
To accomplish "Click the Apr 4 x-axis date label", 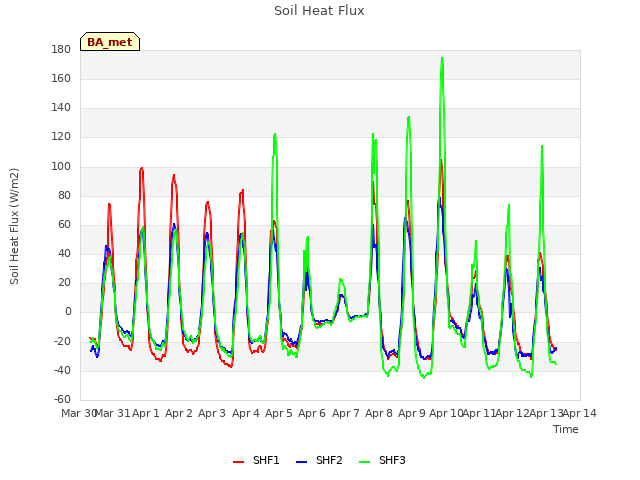I will click(x=246, y=413).
